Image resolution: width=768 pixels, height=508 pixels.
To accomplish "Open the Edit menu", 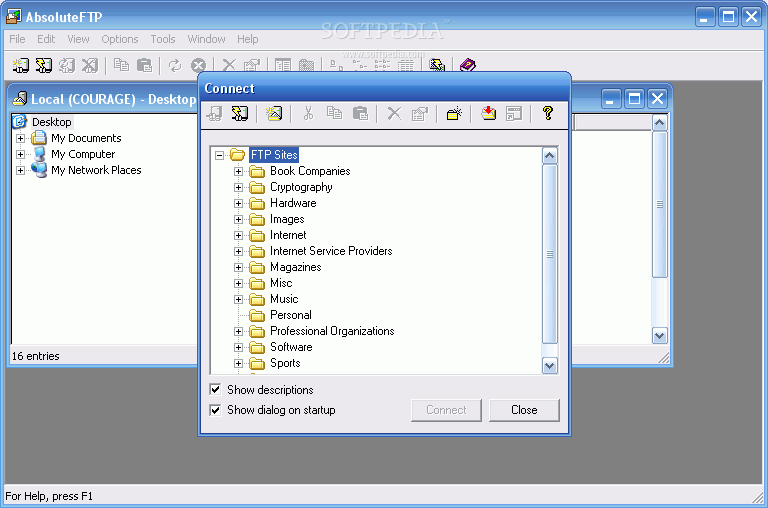I will (46, 39).
